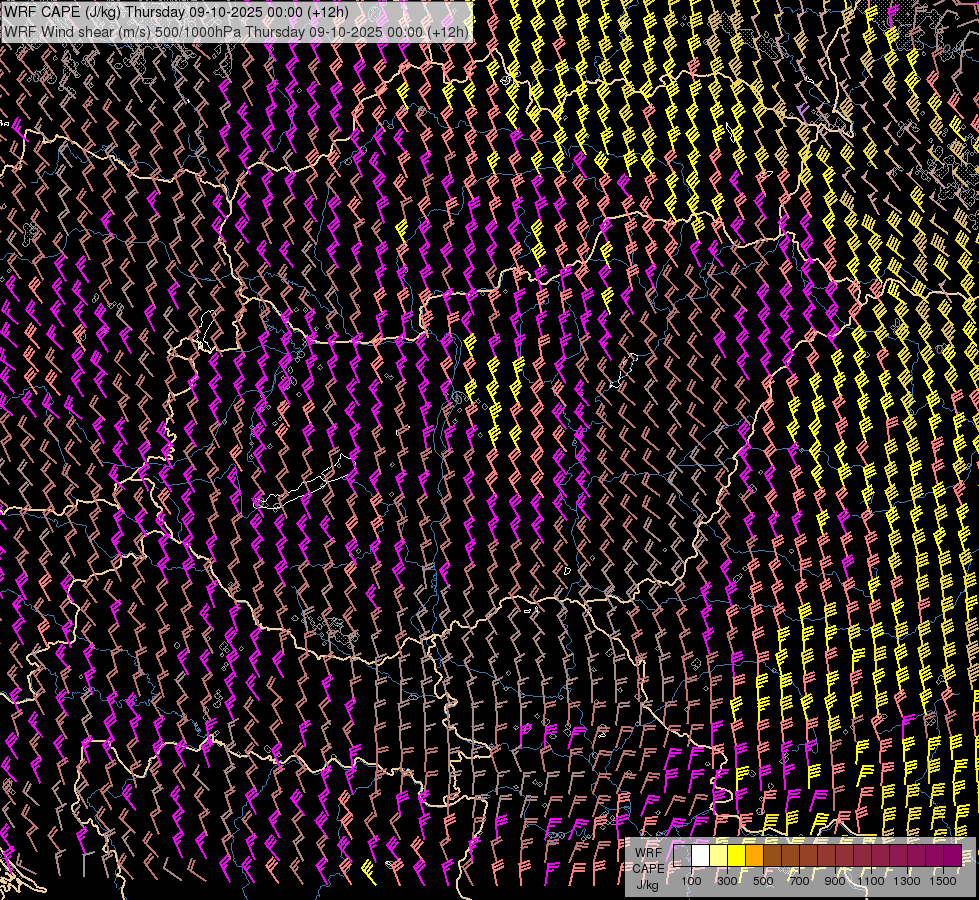
Task: Select the 900 label under the color bar
Action: [835, 882]
